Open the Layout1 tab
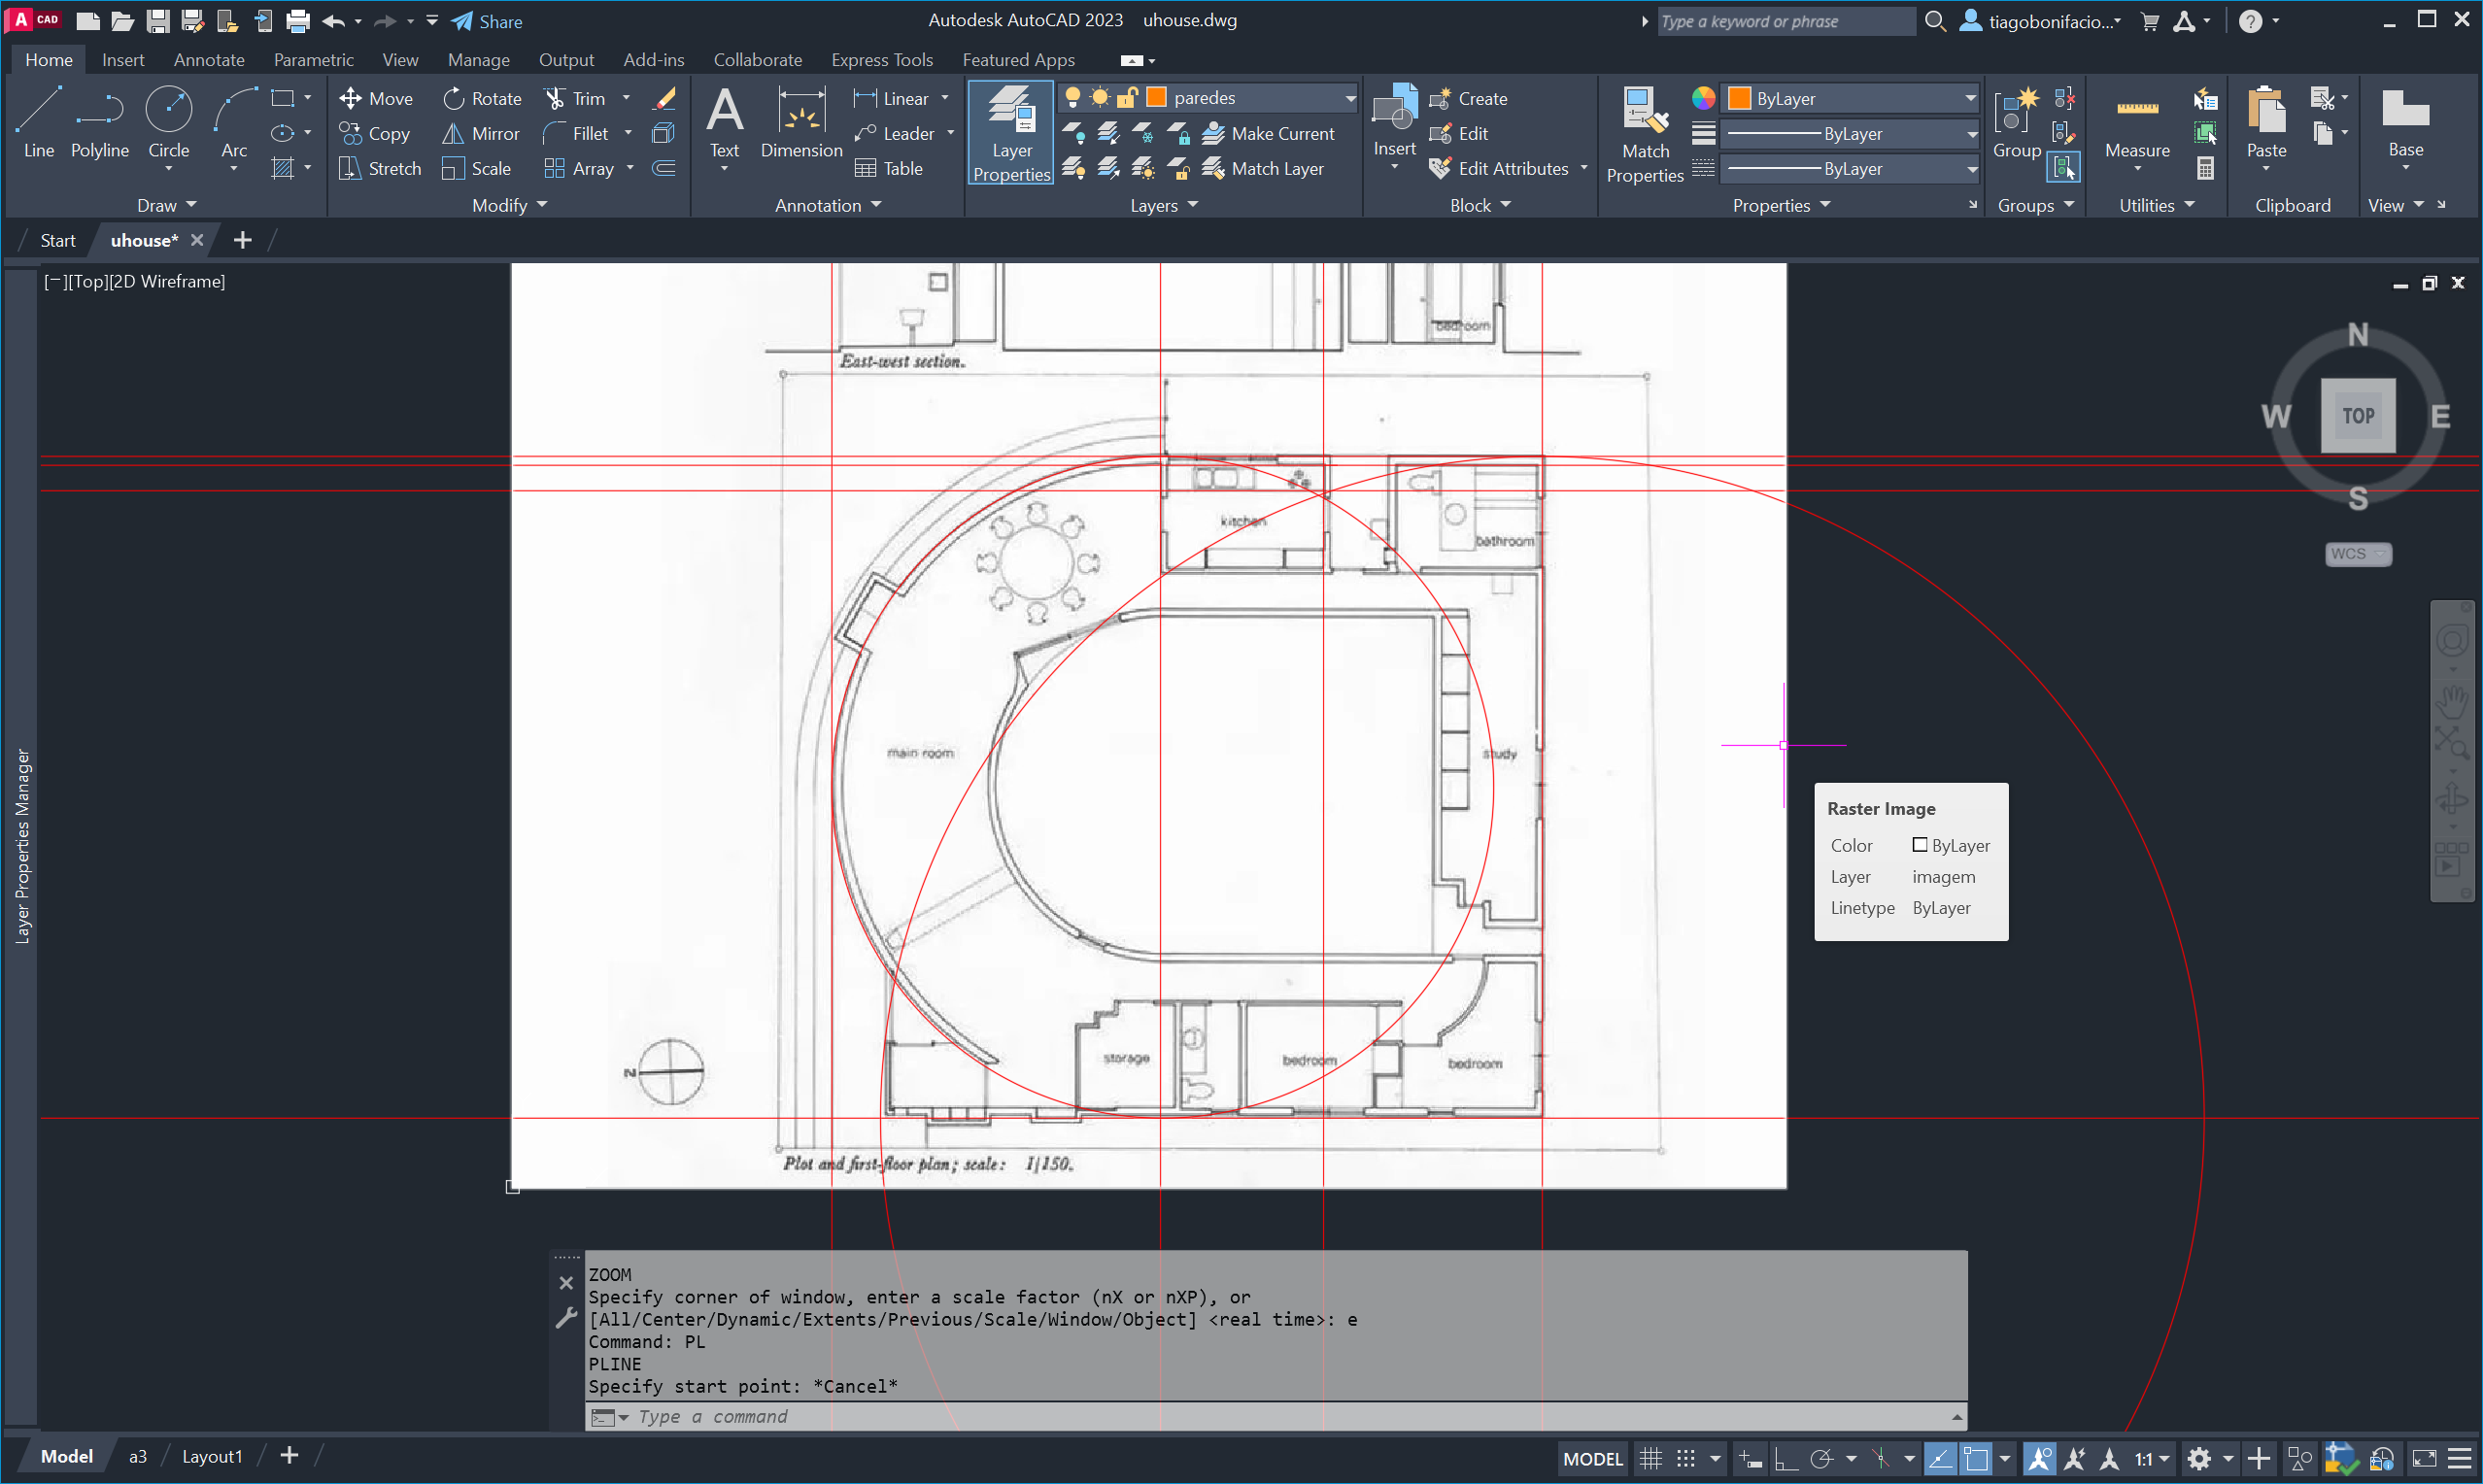This screenshot has width=2483, height=1484. tap(212, 1456)
